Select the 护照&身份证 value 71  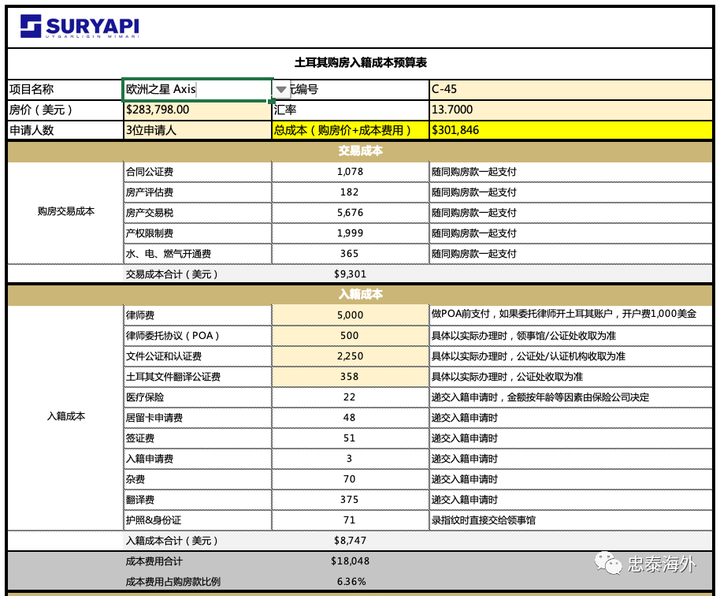coord(350,520)
